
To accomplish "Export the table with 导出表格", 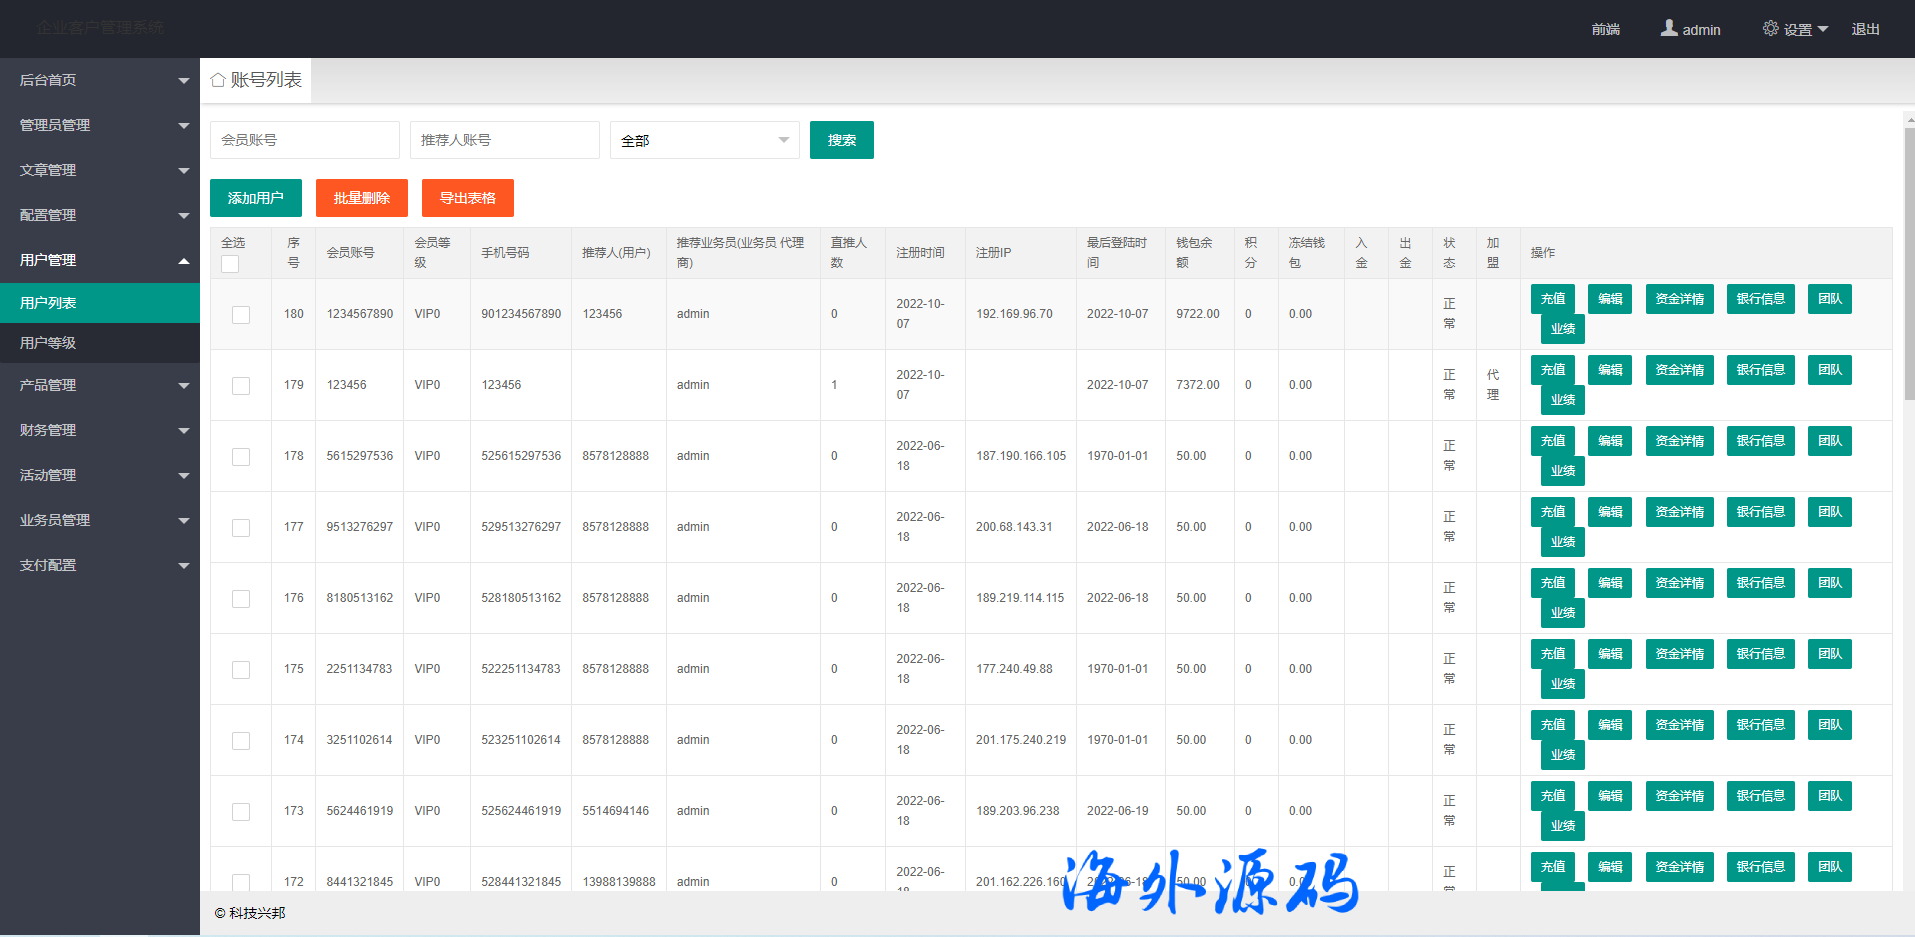I will coord(467,198).
